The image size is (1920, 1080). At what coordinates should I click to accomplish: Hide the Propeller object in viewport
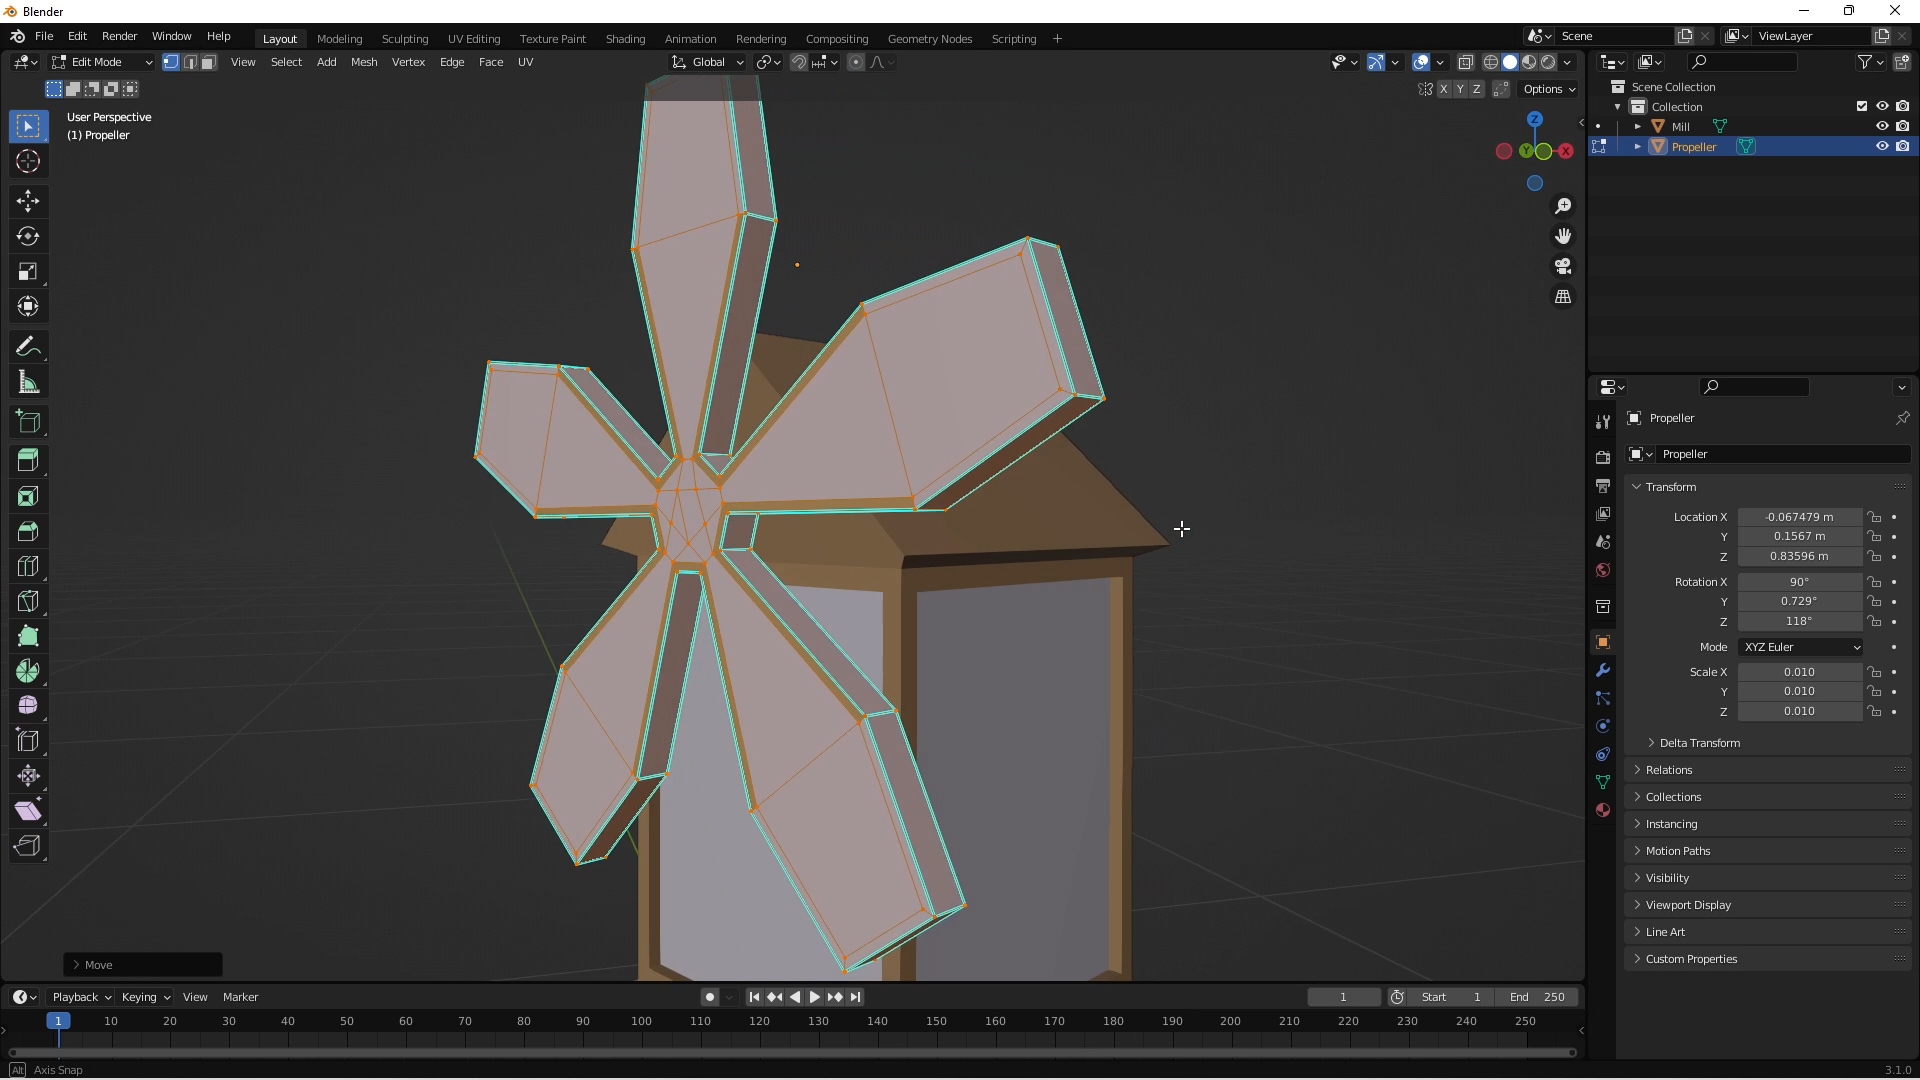click(1882, 146)
